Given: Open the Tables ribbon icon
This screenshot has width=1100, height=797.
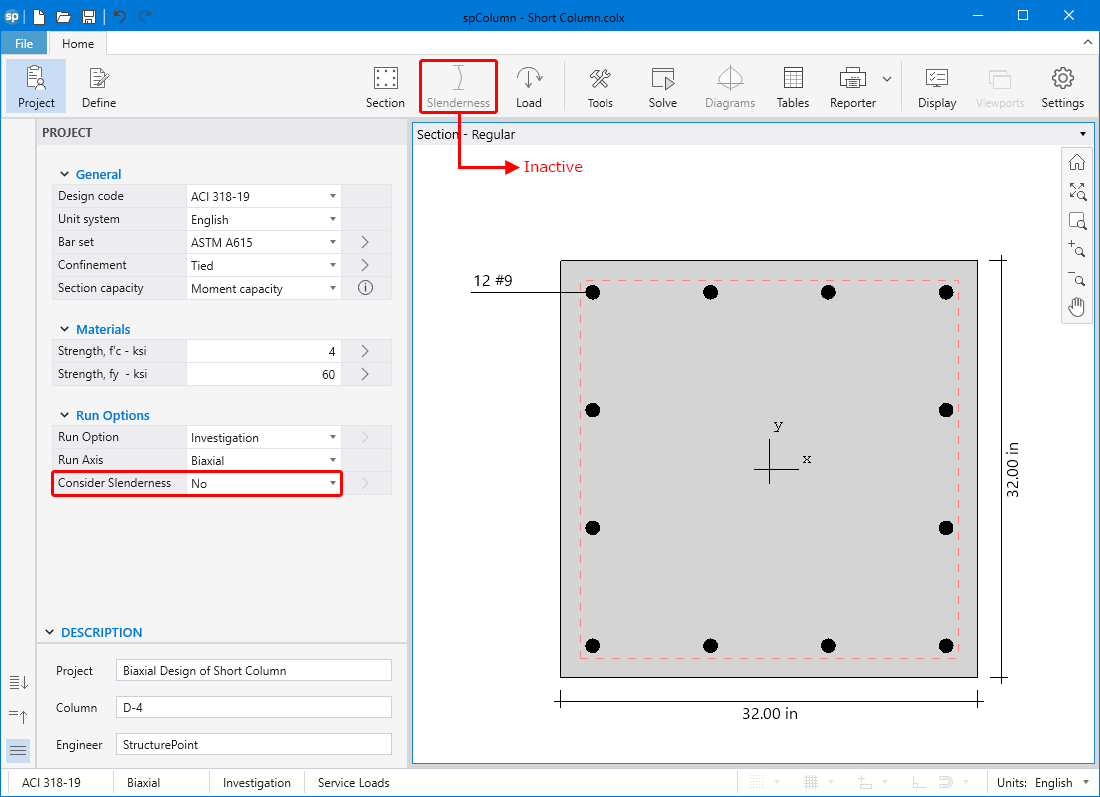Looking at the screenshot, I should pyautogui.click(x=792, y=87).
